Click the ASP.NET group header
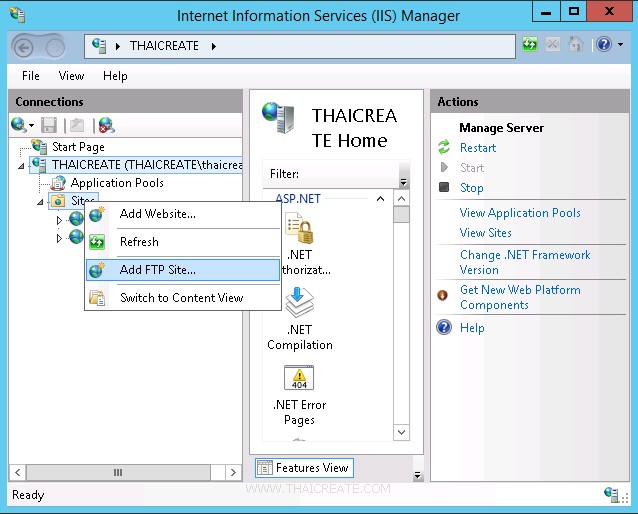 298,199
